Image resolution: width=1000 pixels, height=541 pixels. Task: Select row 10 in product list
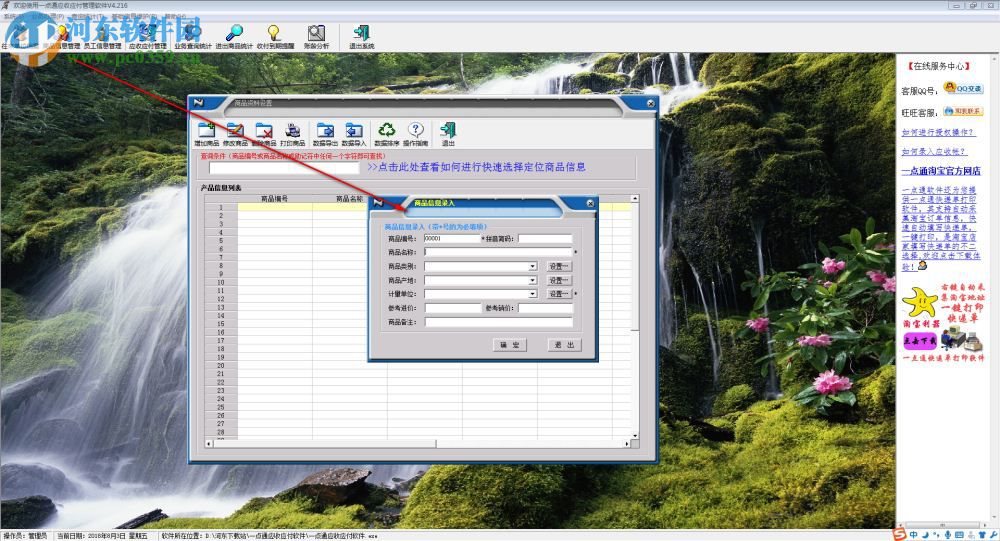pyautogui.click(x=221, y=282)
